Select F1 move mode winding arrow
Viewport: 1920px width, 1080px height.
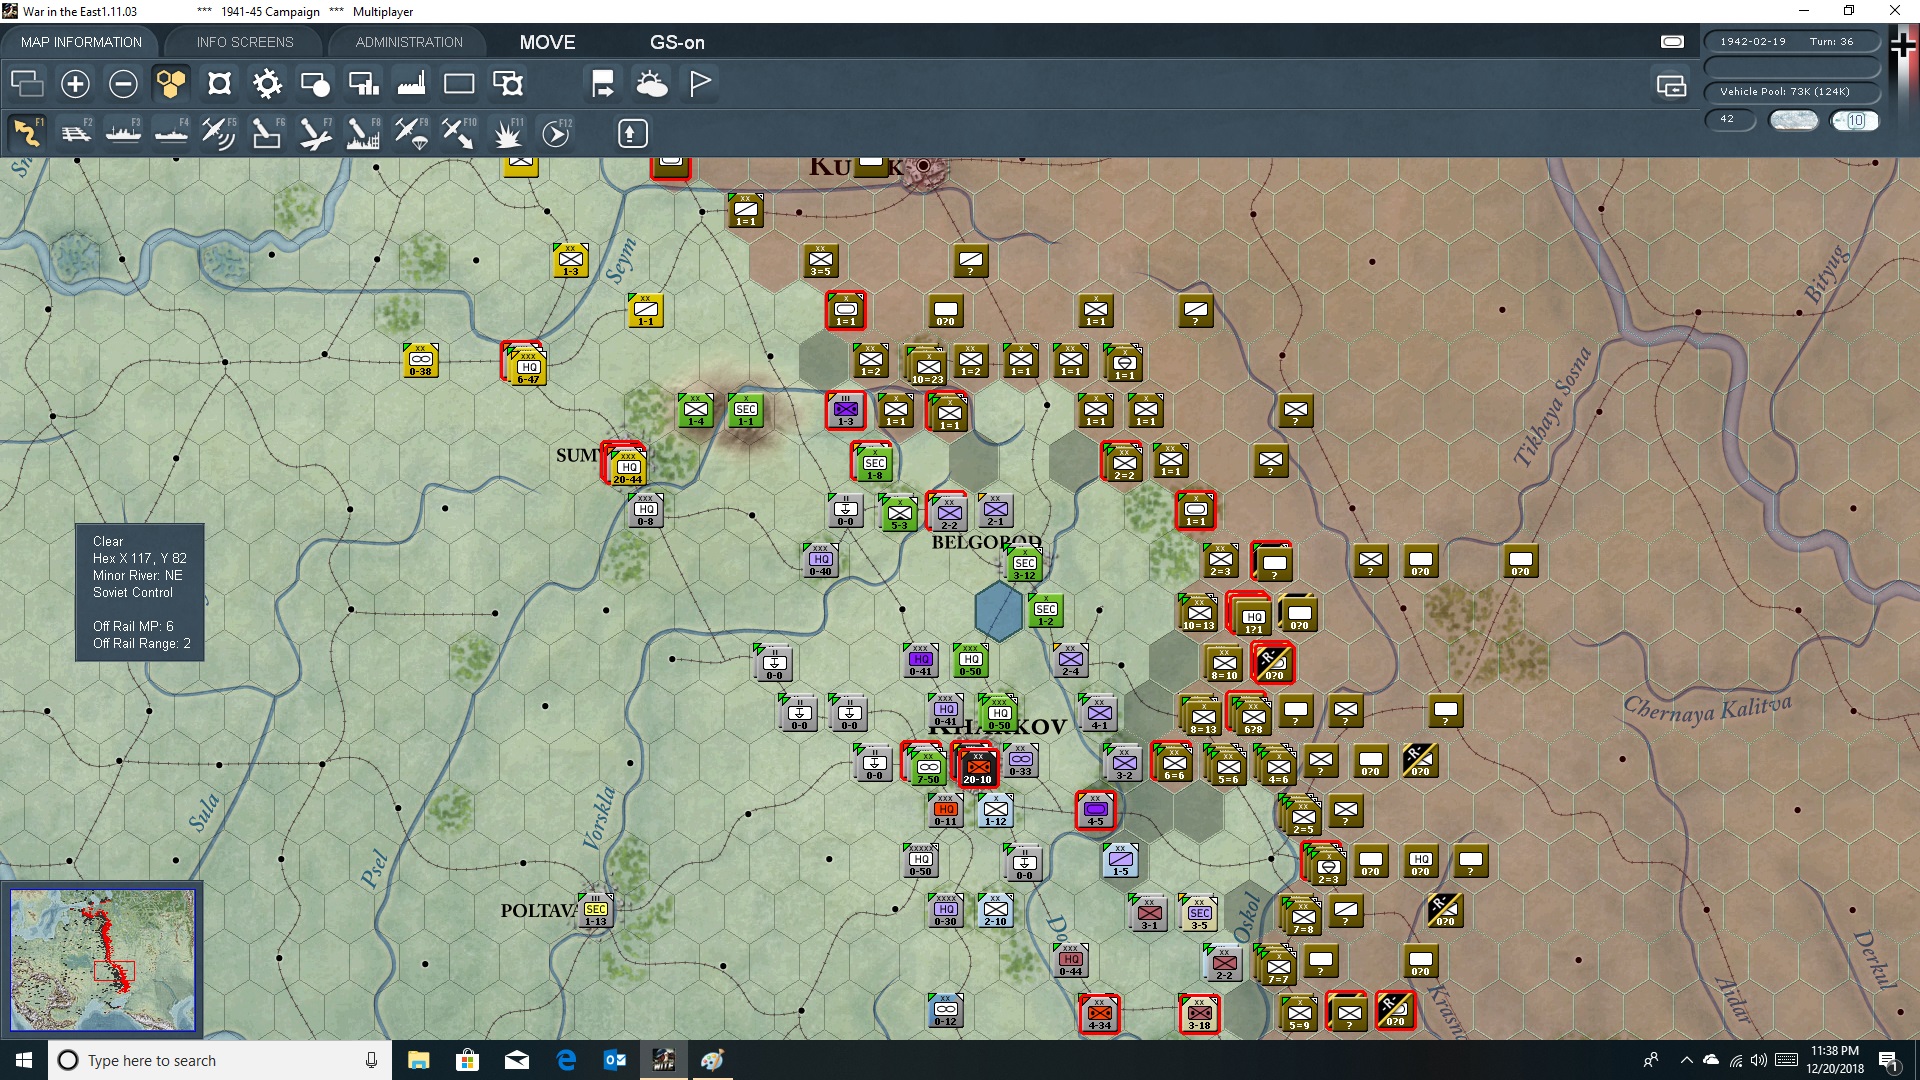[x=27, y=133]
